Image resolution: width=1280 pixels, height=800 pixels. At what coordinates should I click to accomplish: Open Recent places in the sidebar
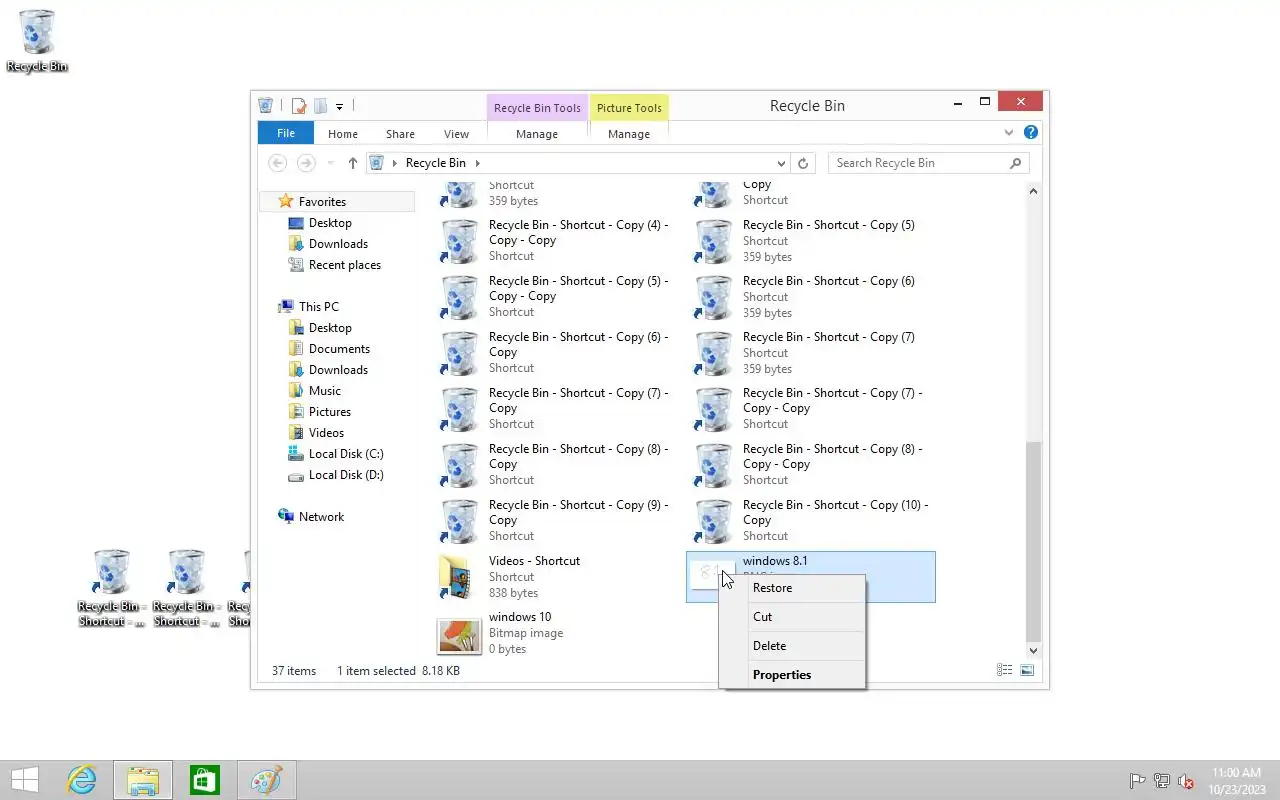[345, 265]
